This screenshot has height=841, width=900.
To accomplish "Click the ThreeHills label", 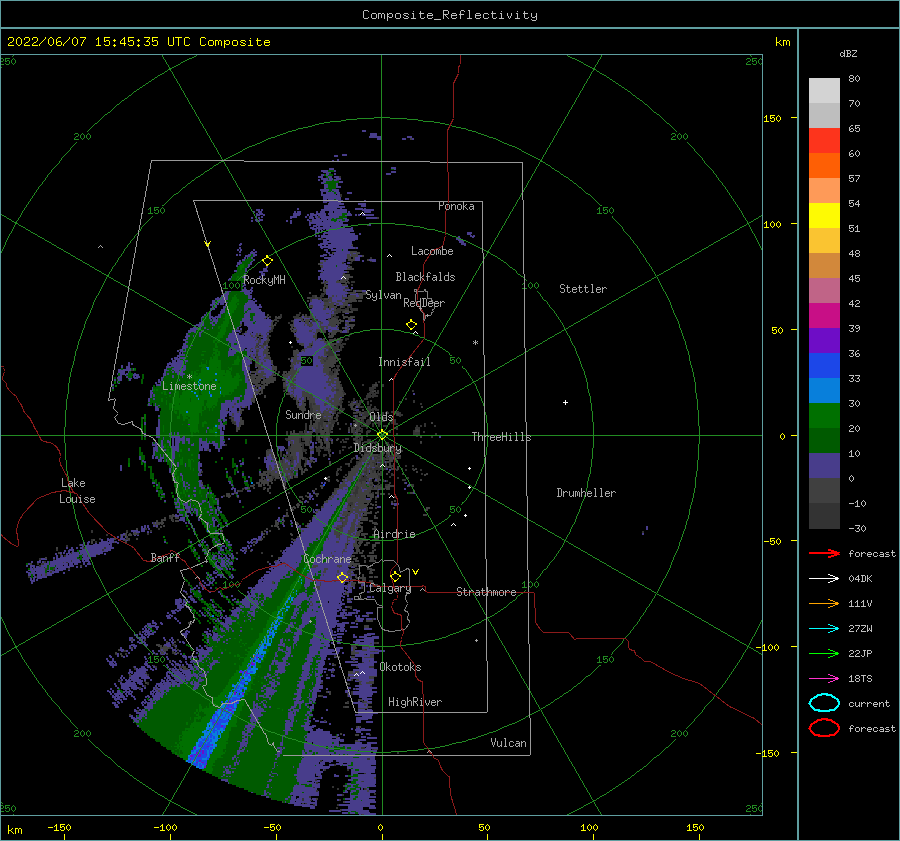I will click(x=502, y=437).
